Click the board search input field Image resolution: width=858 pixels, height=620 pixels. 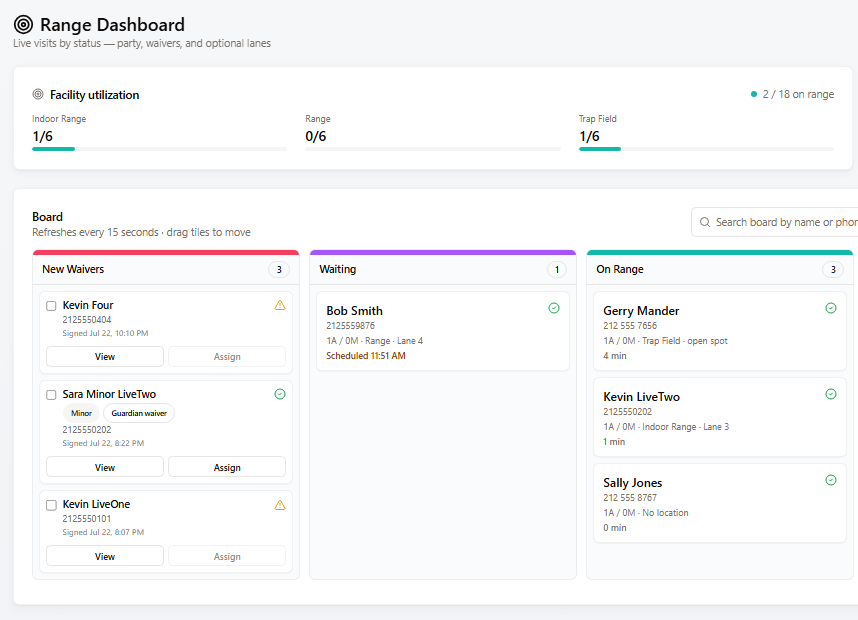[x=774, y=222]
